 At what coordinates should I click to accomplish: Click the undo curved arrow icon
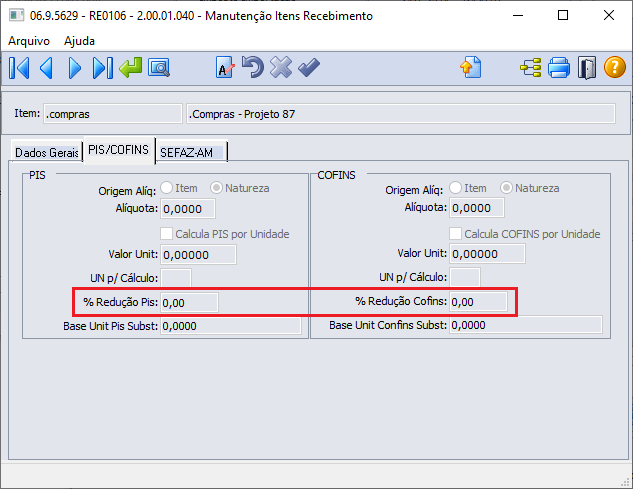point(253,67)
